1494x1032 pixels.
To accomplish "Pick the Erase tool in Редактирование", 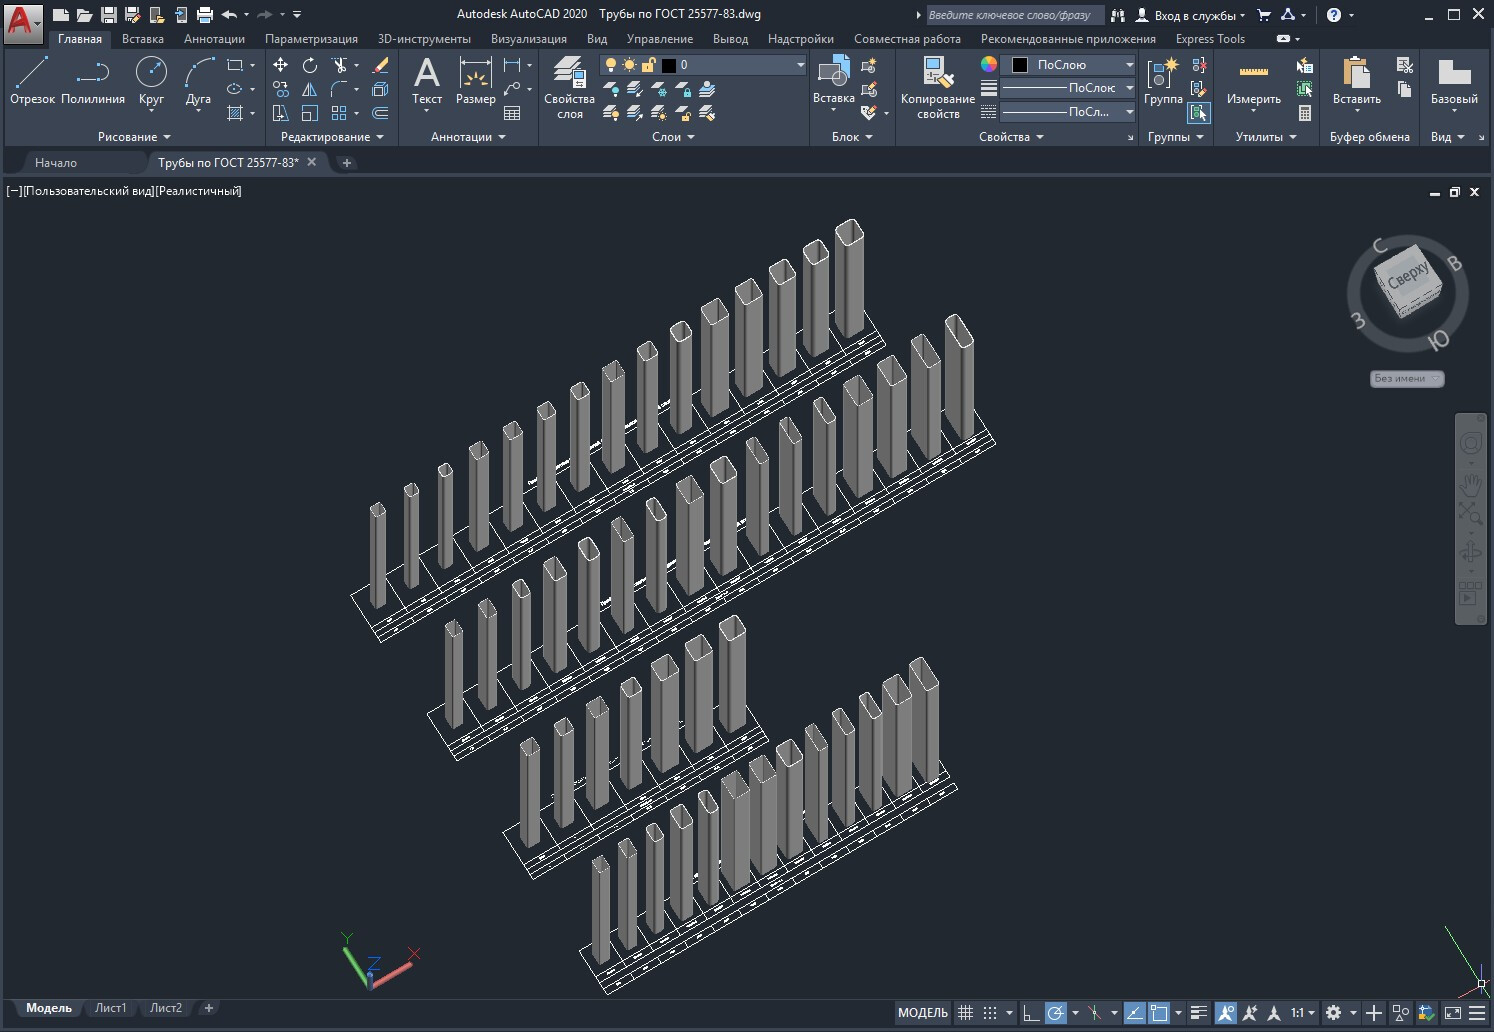I will tap(380, 65).
